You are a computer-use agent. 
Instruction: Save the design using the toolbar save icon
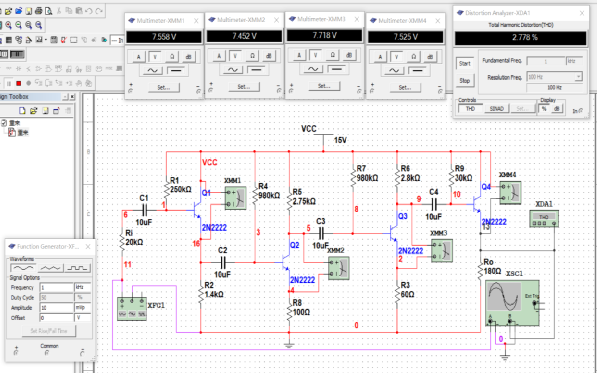(29, 11)
